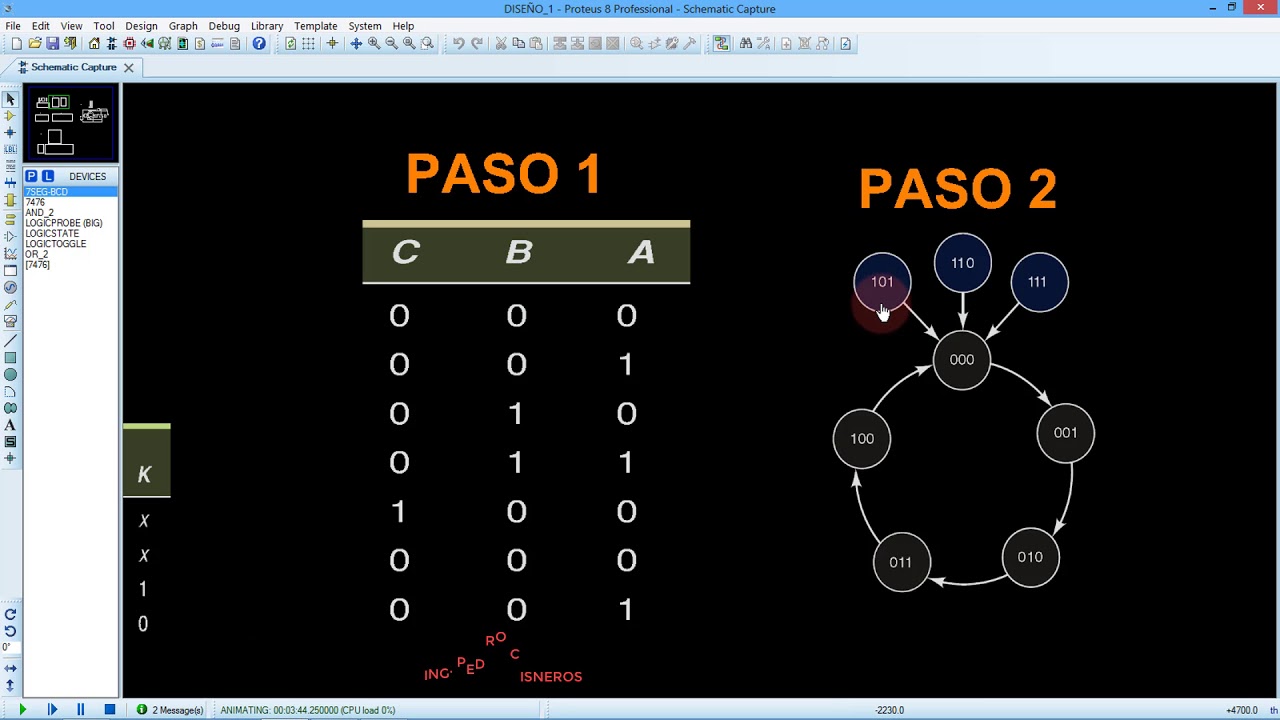This screenshot has height=720, width=1280.
Task: Open the View menu
Action: click(71, 26)
